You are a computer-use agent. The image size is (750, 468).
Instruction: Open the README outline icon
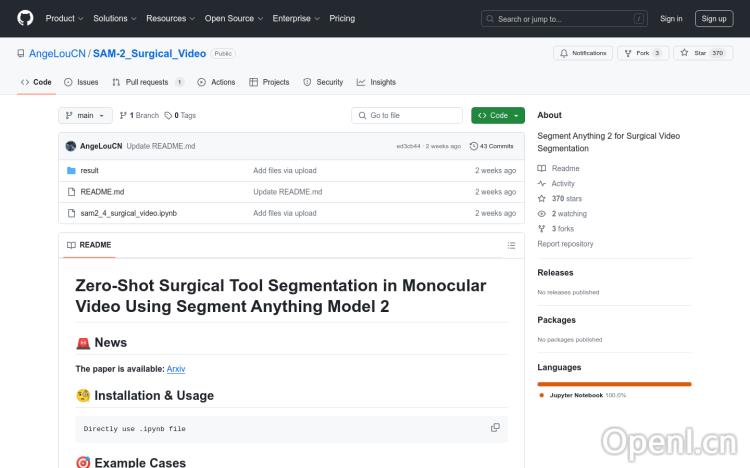click(511, 245)
